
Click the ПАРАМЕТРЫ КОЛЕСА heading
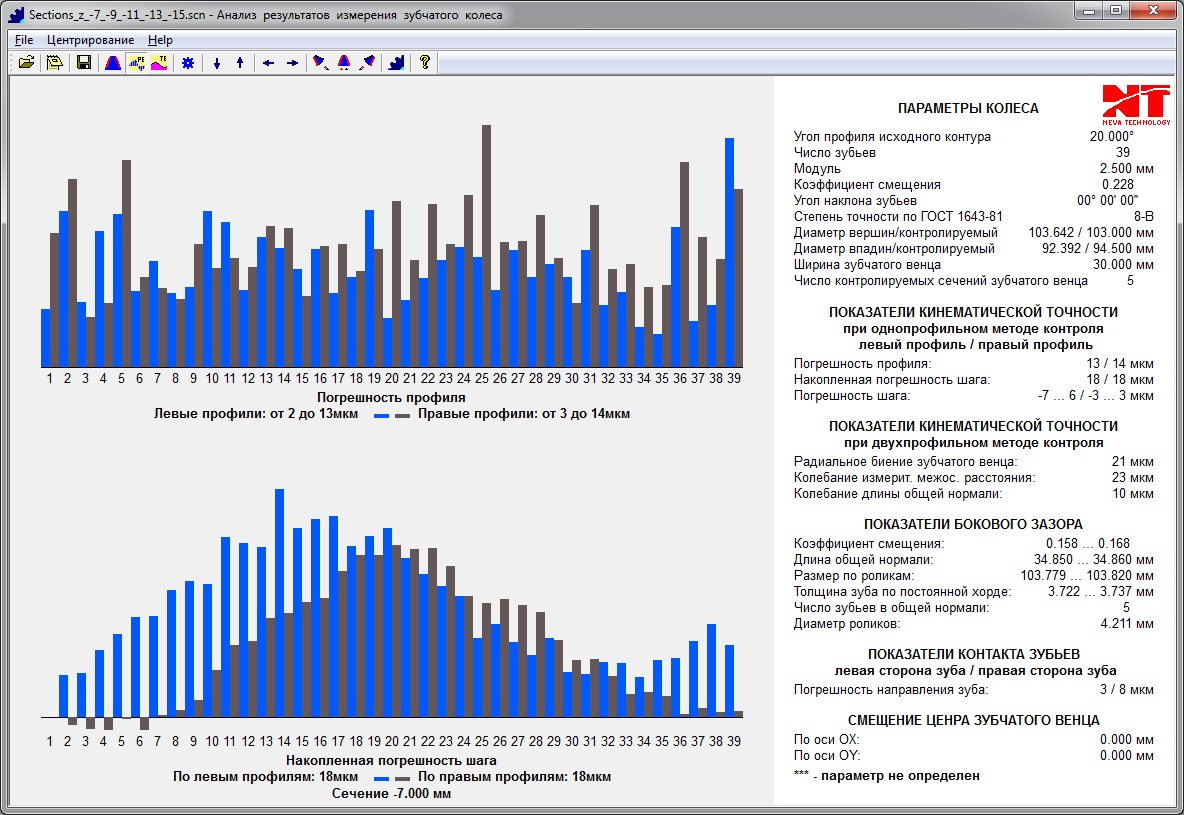968,108
